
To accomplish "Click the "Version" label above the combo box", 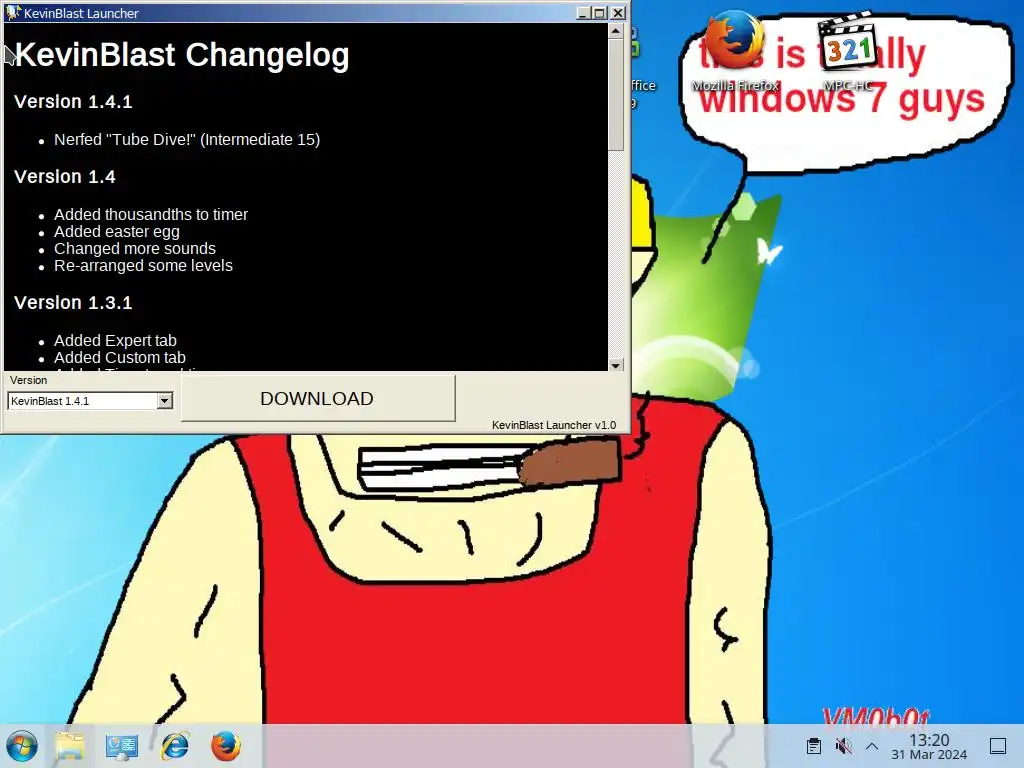I will 28,380.
